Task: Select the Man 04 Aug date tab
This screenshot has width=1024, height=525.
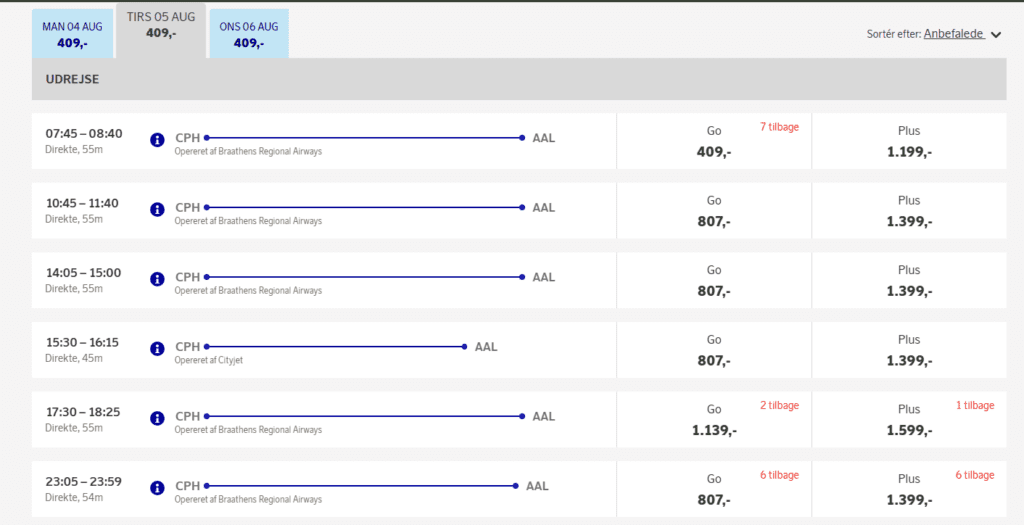Action: pyautogui.click(x=72, y=34)
